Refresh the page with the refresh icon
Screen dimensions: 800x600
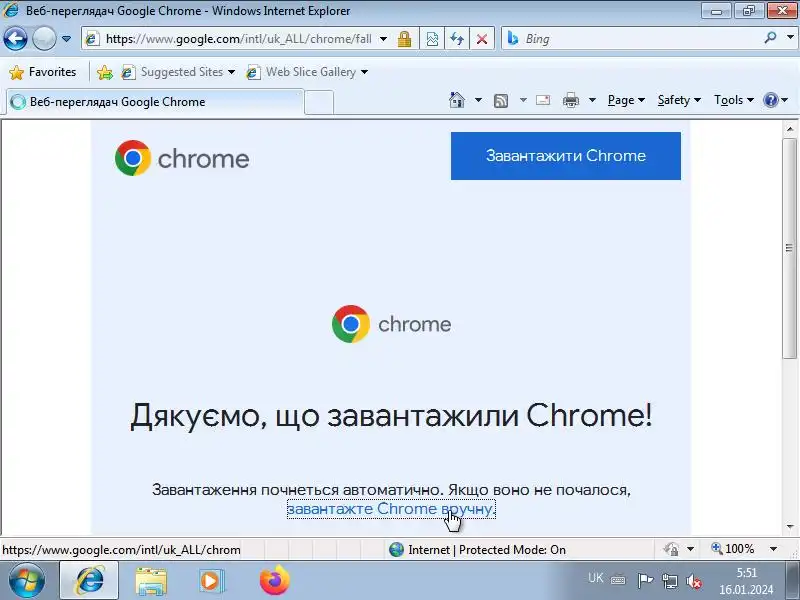pyautogui.click(x=457, y=39)
